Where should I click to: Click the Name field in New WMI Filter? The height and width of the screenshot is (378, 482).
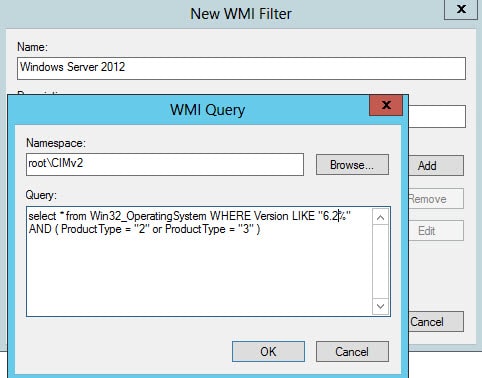click(241, 68)
